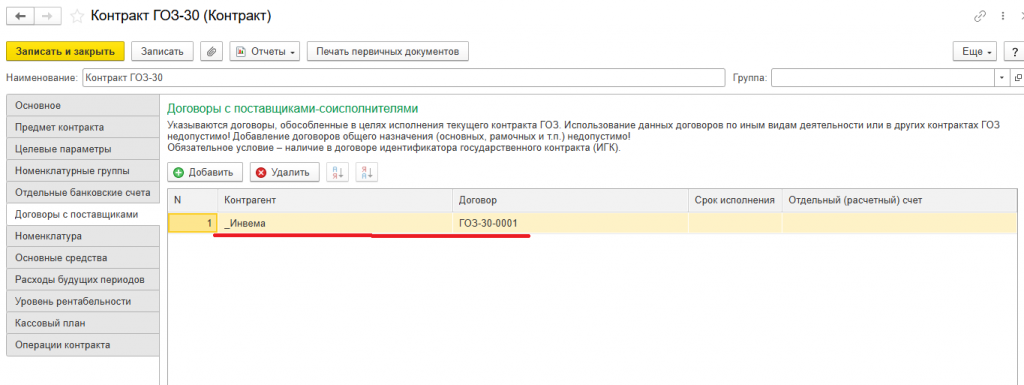Open help with the question mark button
This screenshot has height=385, width=1024.
(x=1014, y=51)
